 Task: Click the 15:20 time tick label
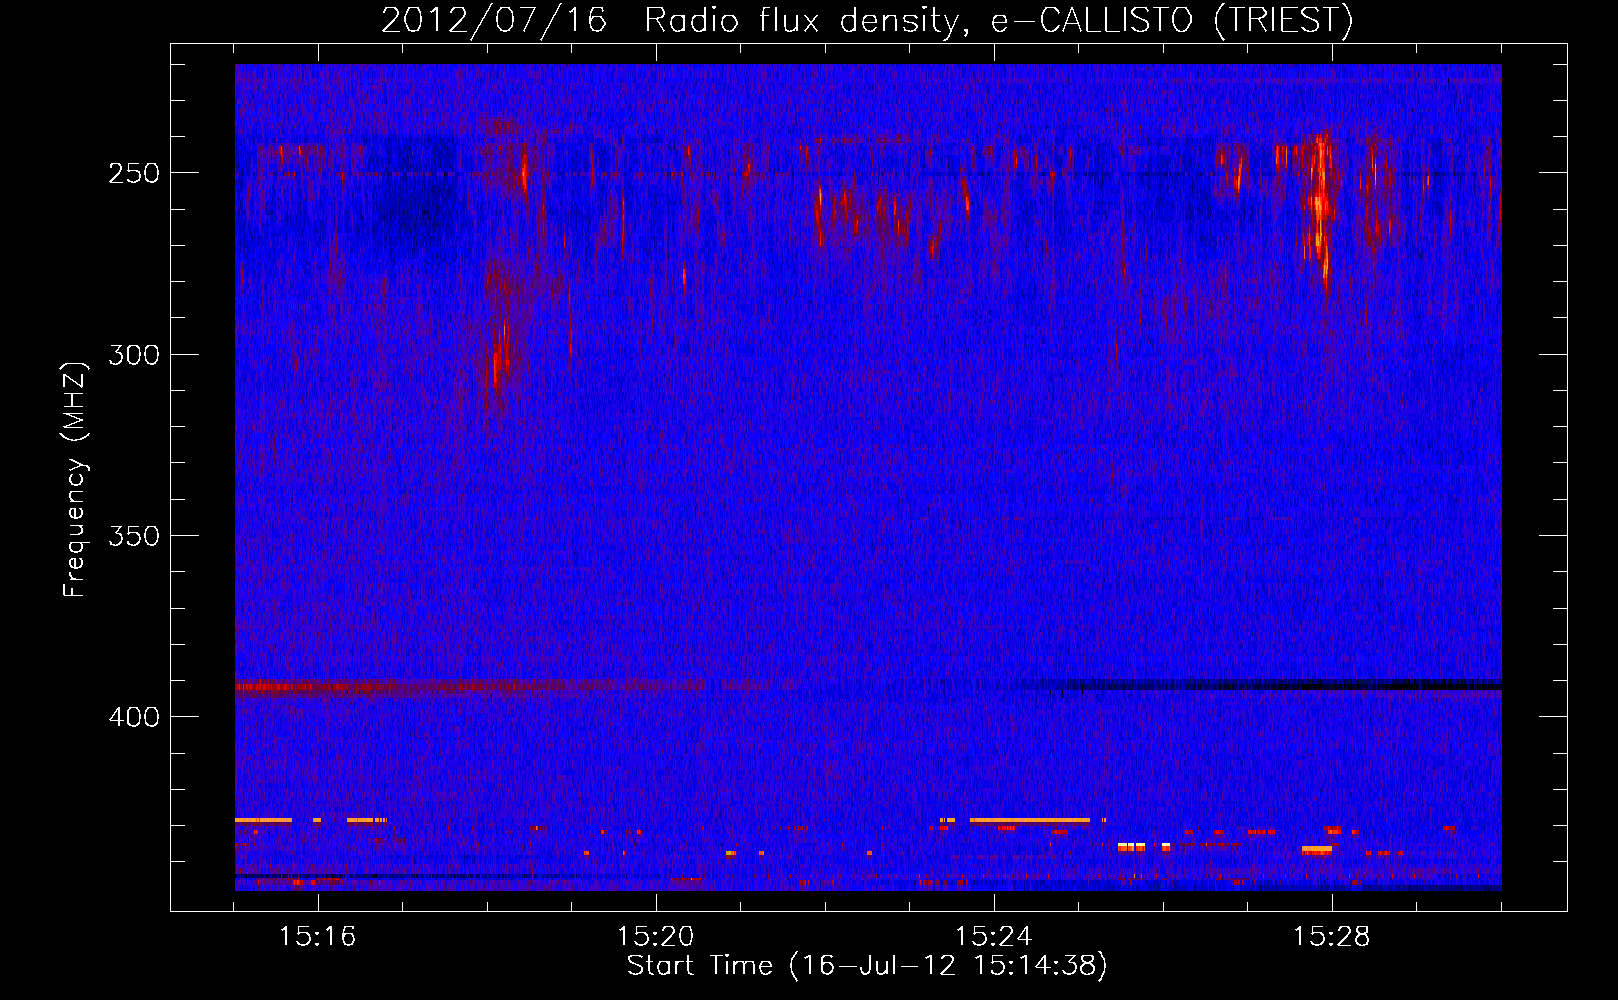(656, 937)
